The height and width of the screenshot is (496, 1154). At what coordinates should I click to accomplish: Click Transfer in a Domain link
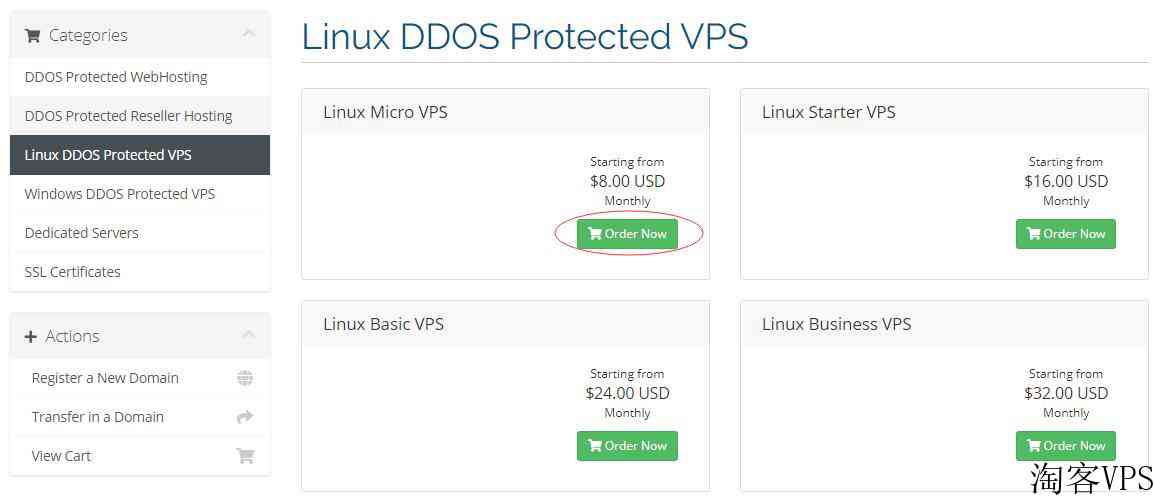point(140,417)
